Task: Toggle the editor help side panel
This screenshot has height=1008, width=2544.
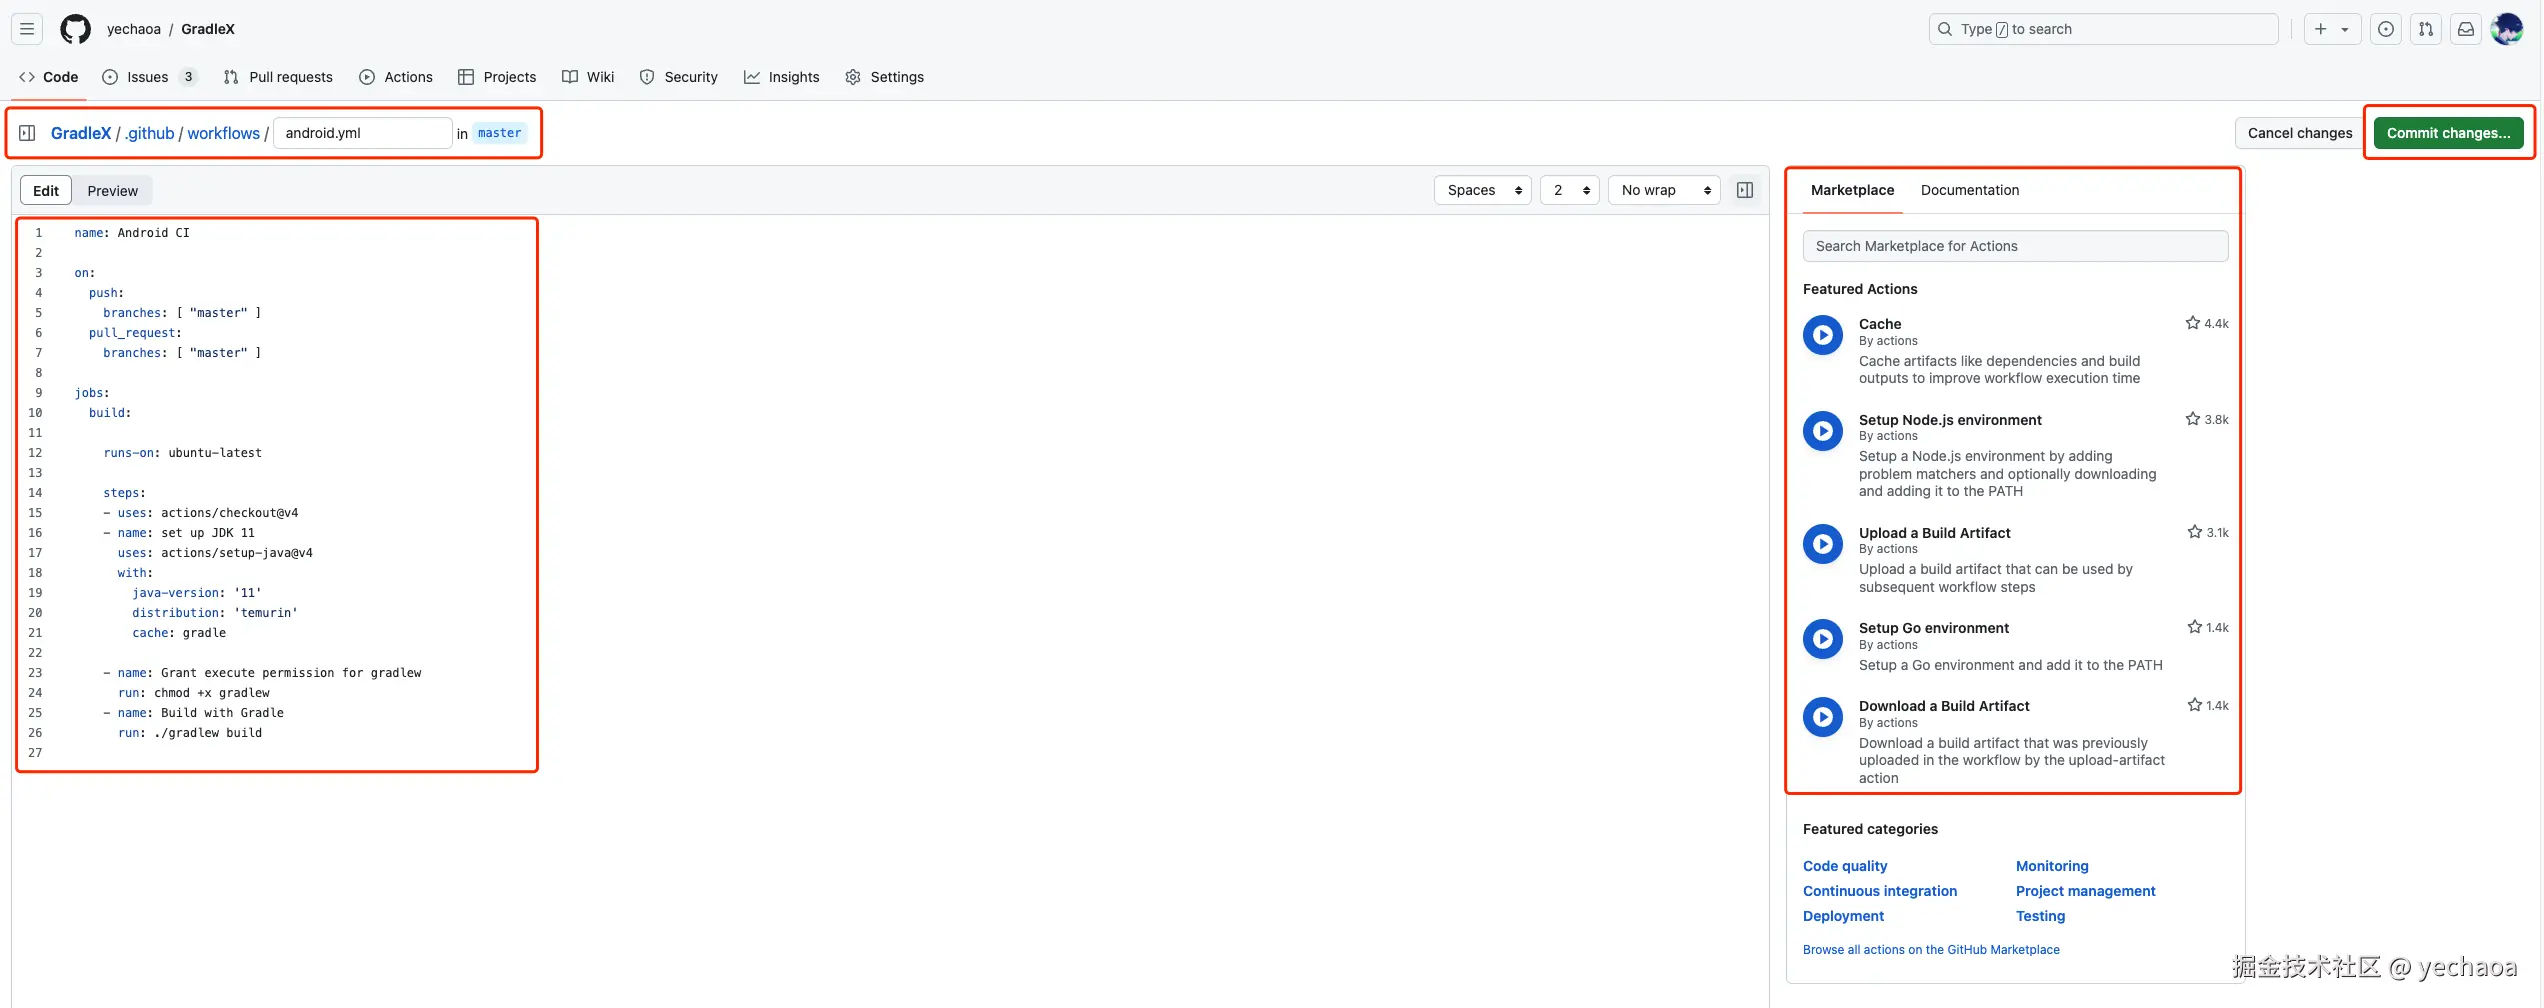Action: tap(1745, 190)
